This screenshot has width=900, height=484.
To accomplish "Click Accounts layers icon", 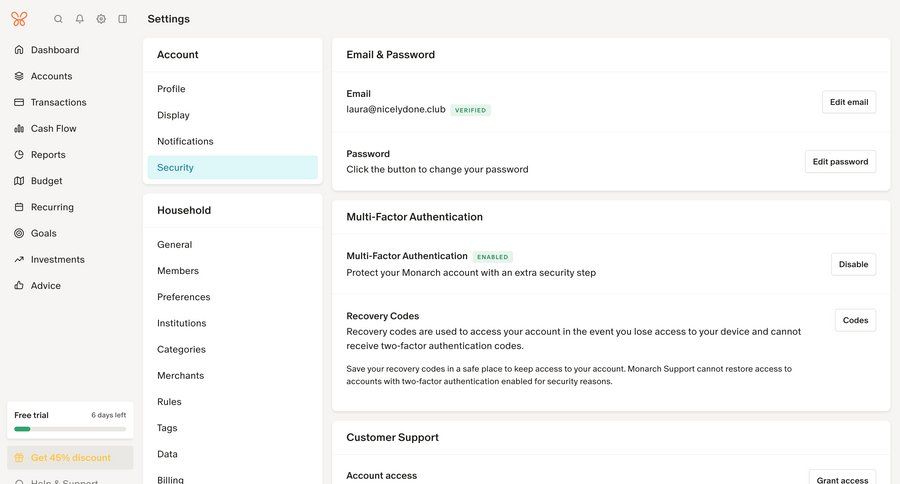I will [19, 76].
